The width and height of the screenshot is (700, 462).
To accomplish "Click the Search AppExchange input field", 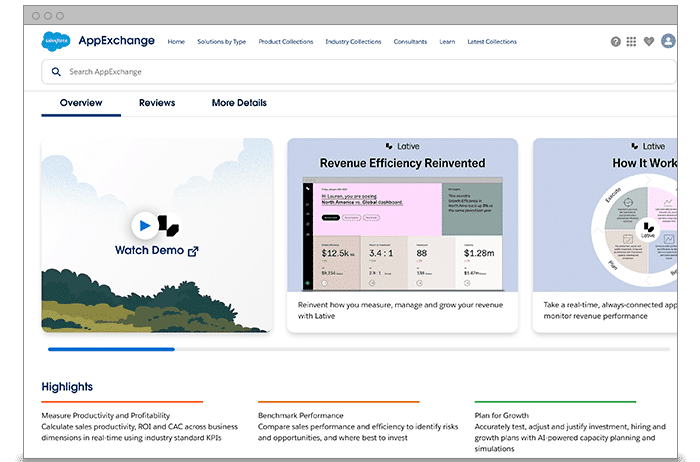I will (350, 72).
